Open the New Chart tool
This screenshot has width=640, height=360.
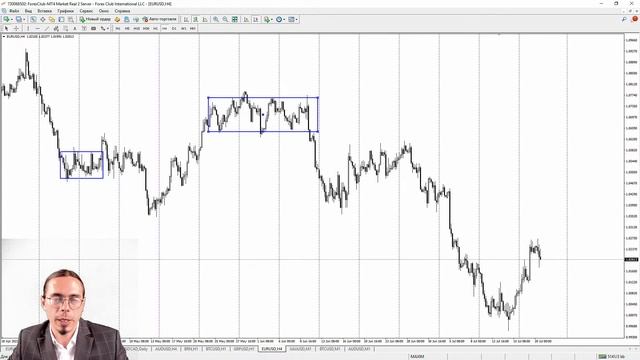tap(6, 19)
